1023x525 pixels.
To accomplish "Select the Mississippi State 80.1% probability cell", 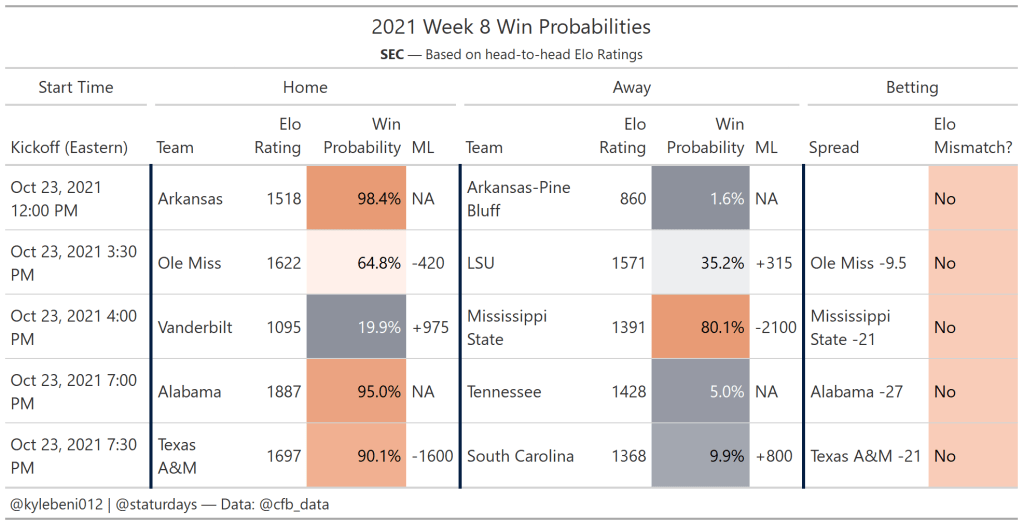I will click(699, 327).
